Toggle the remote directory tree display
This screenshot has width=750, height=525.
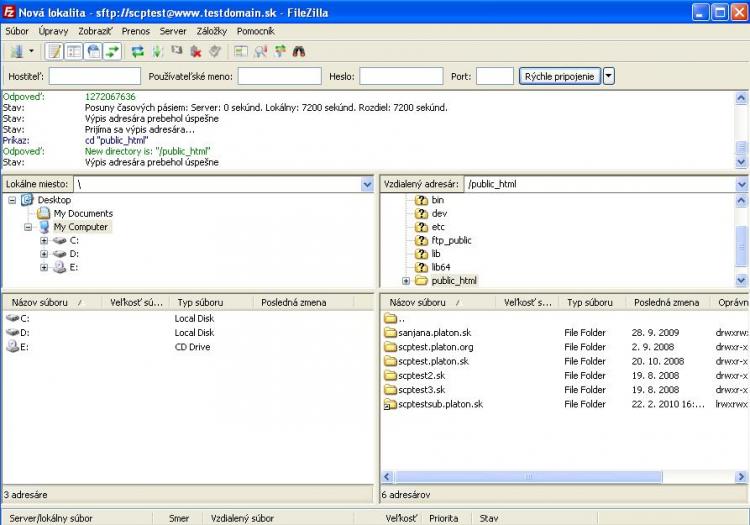click(x=94, y=51)
